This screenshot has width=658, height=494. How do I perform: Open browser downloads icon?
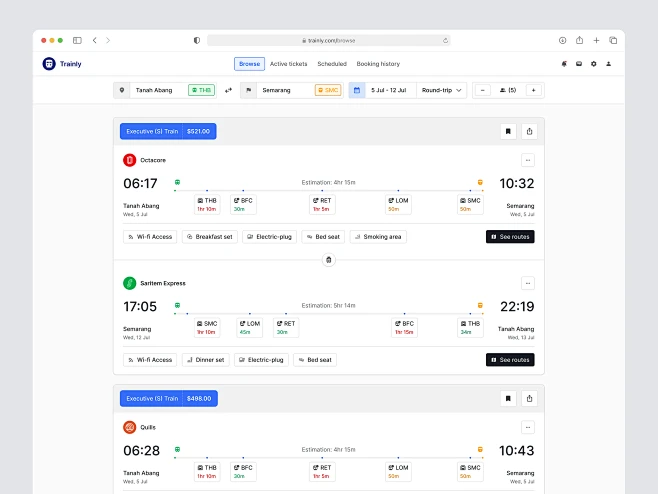(x=562, y=40)
